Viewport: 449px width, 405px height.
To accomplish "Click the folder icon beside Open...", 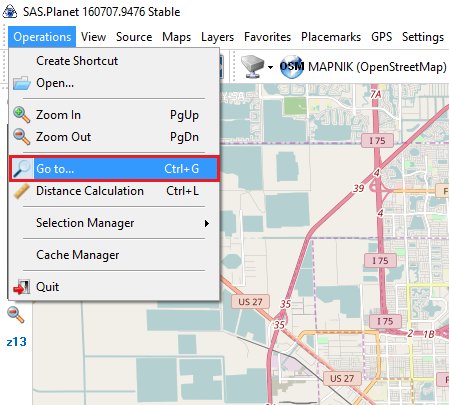I will [x=22, y=83].
